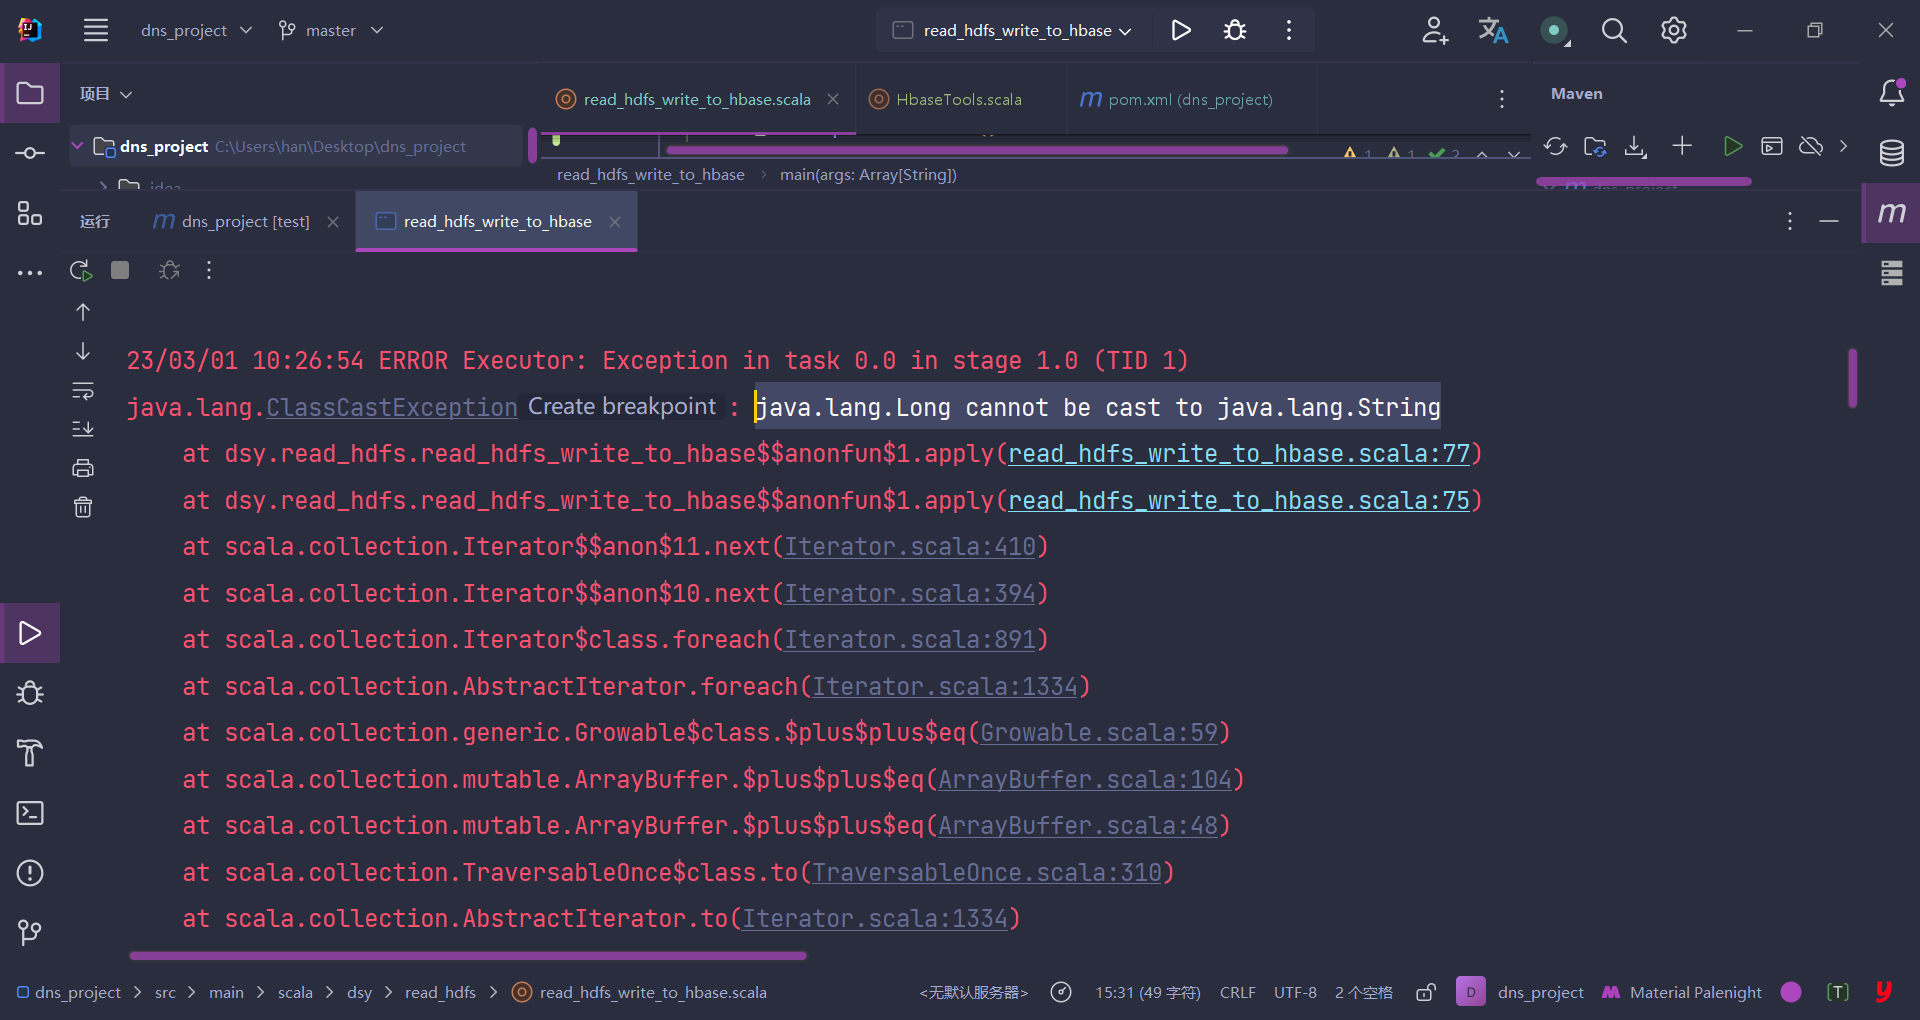Open the Run tool window
This screenshot has width=1920, height=1020.
coord(30,633)
